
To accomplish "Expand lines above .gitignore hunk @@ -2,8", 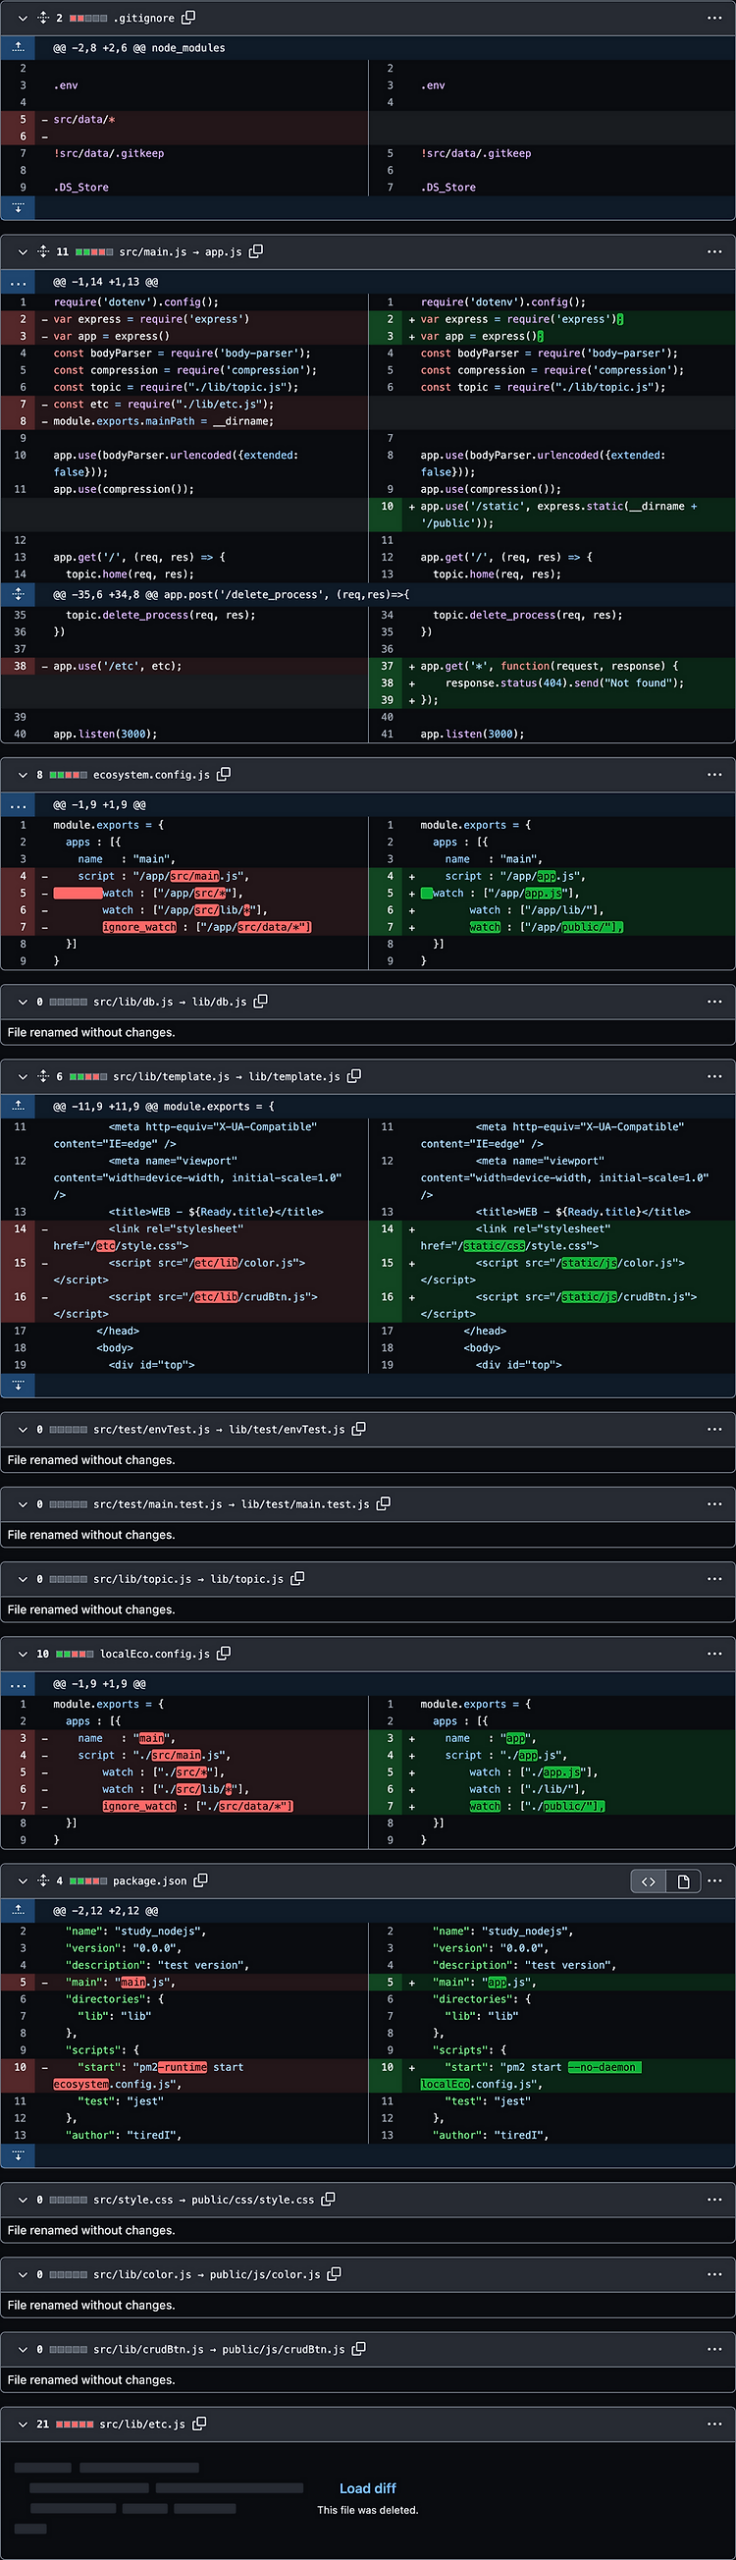I will (x=18, y=47).
